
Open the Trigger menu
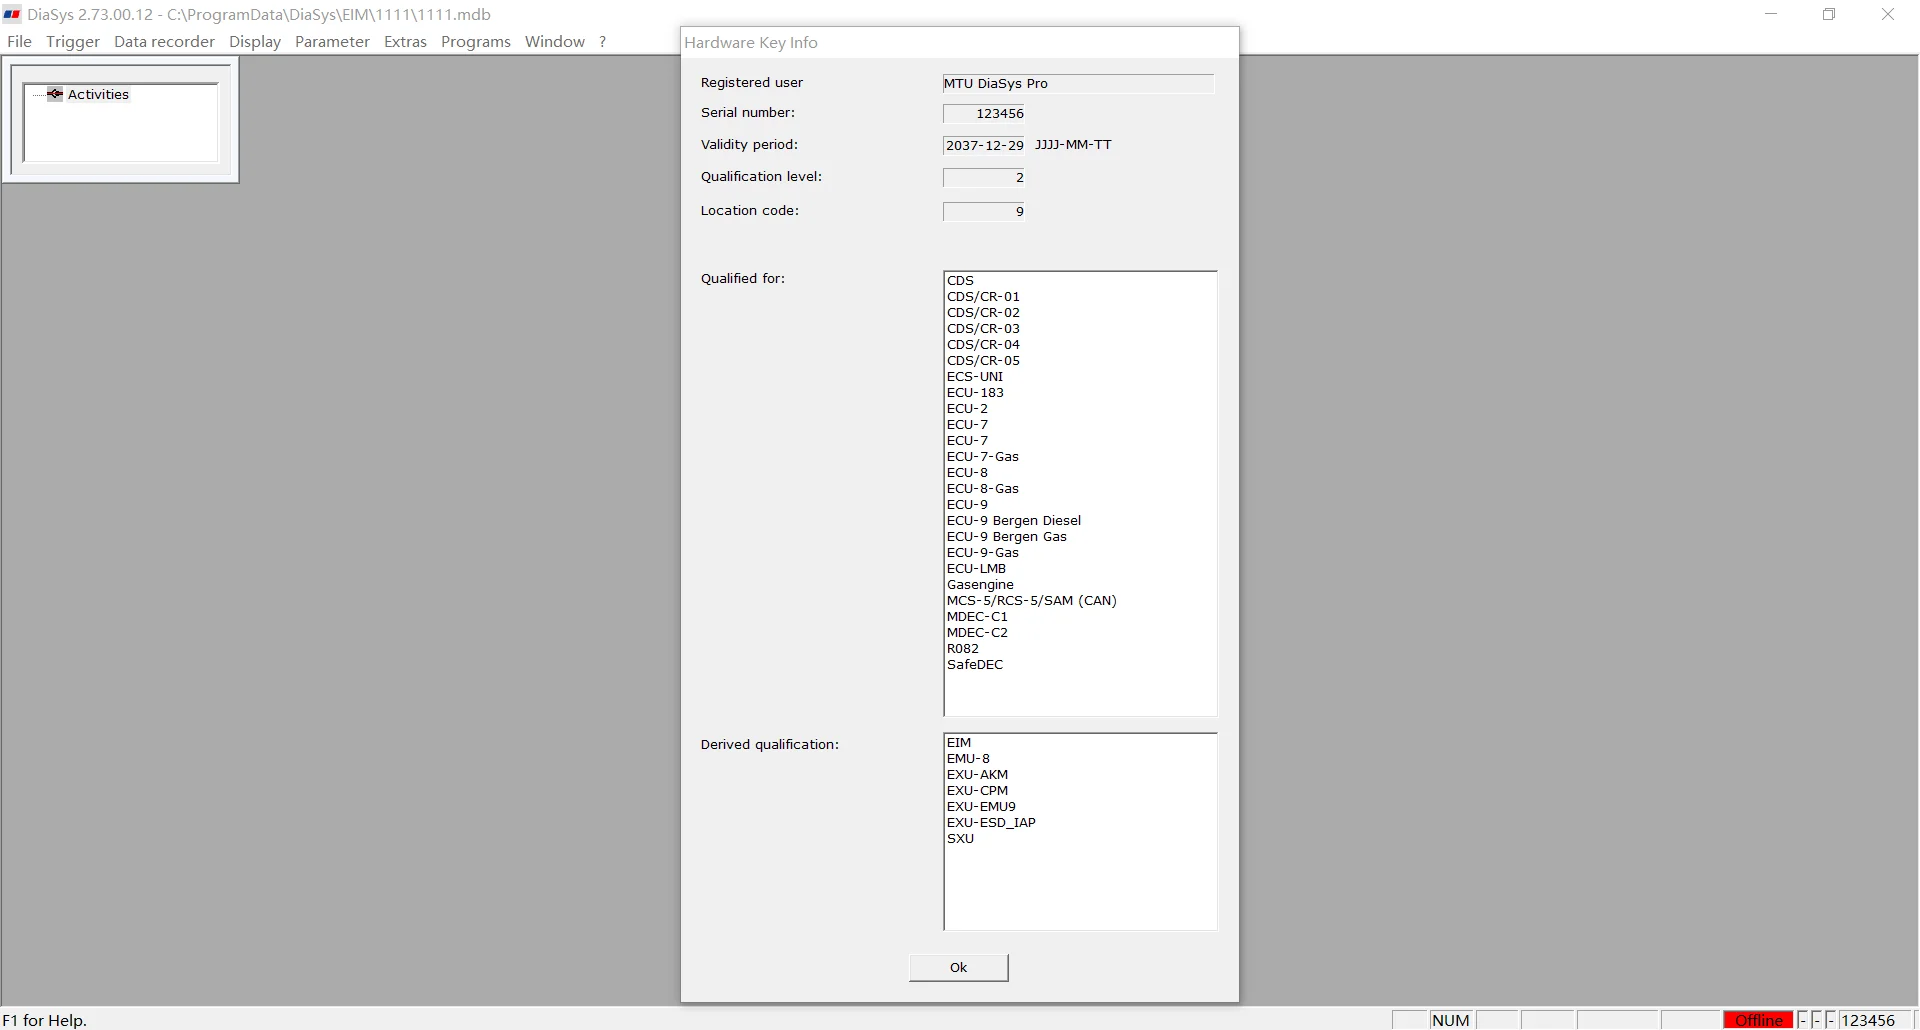[x=73, y=42]
